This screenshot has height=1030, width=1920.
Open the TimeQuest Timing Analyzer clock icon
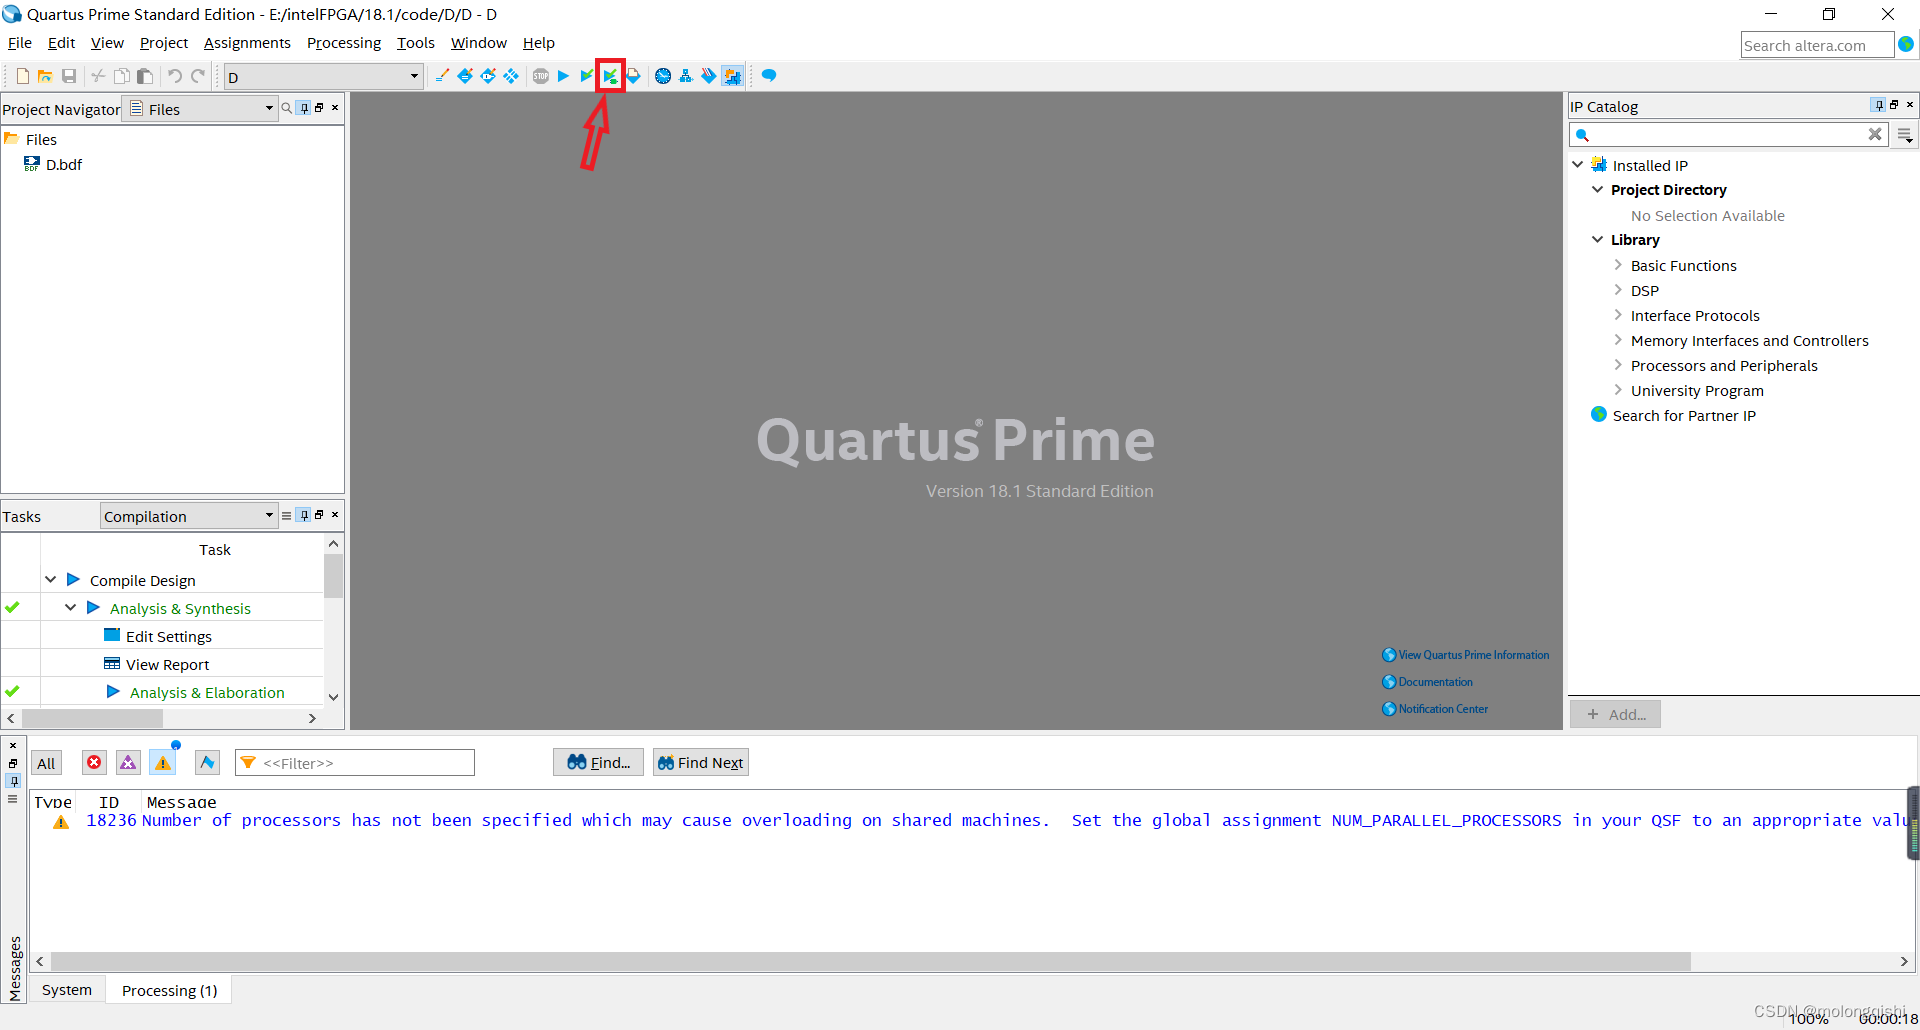coord(662,76)
